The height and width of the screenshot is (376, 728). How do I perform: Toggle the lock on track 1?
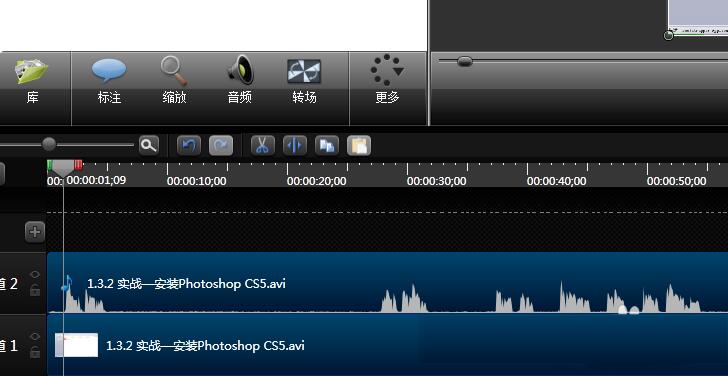[34, 352]
